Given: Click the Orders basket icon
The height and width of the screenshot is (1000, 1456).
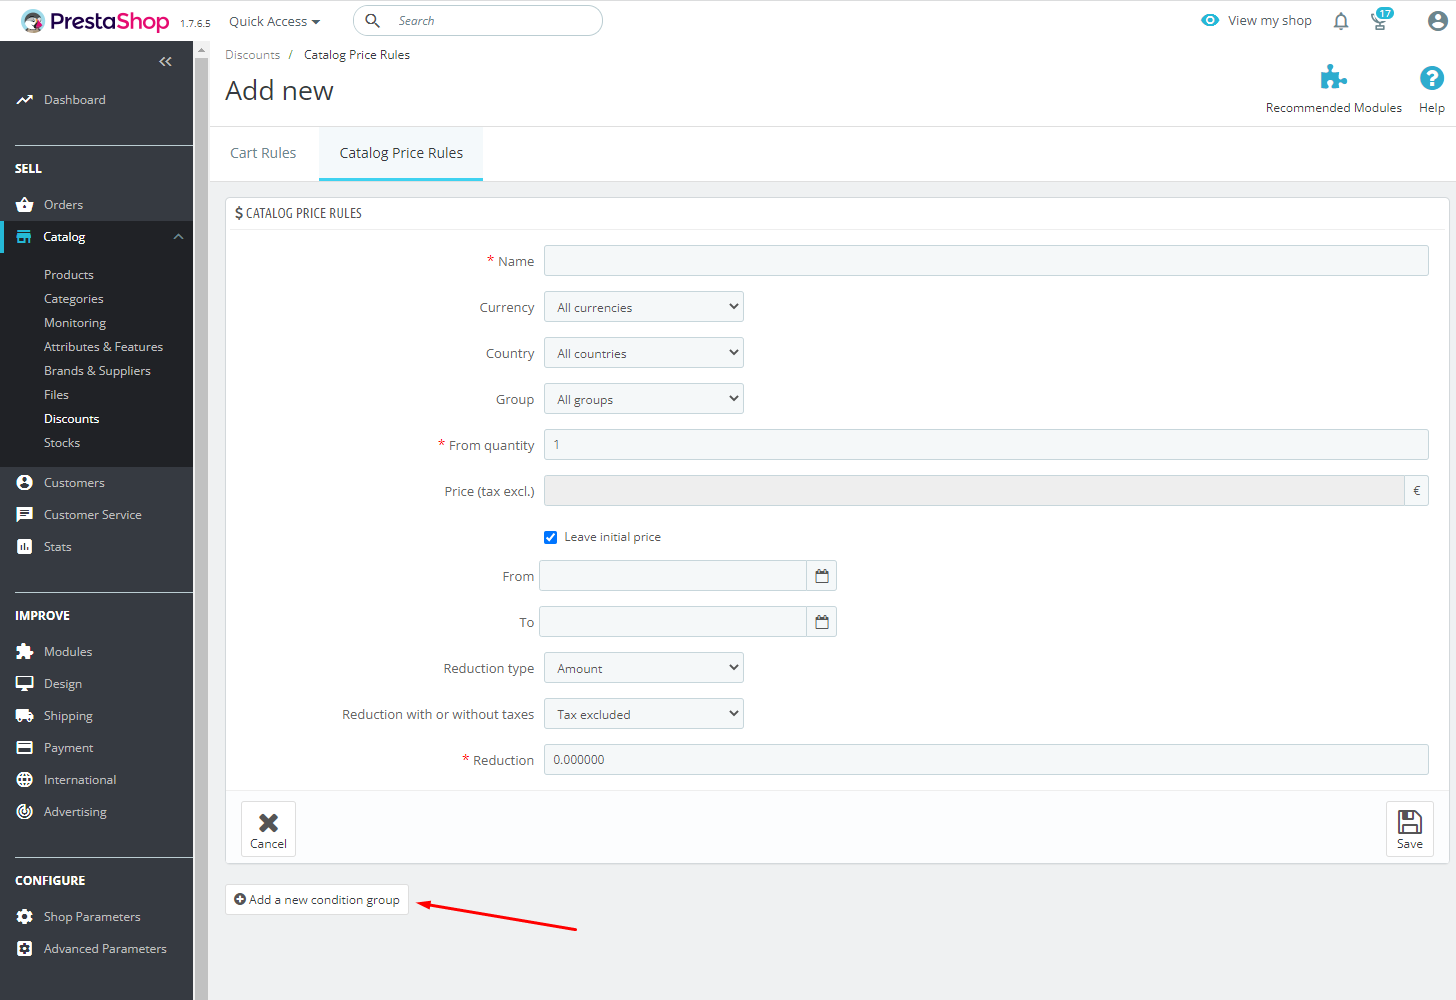Looking at the screenshot, I should [25, 205].
